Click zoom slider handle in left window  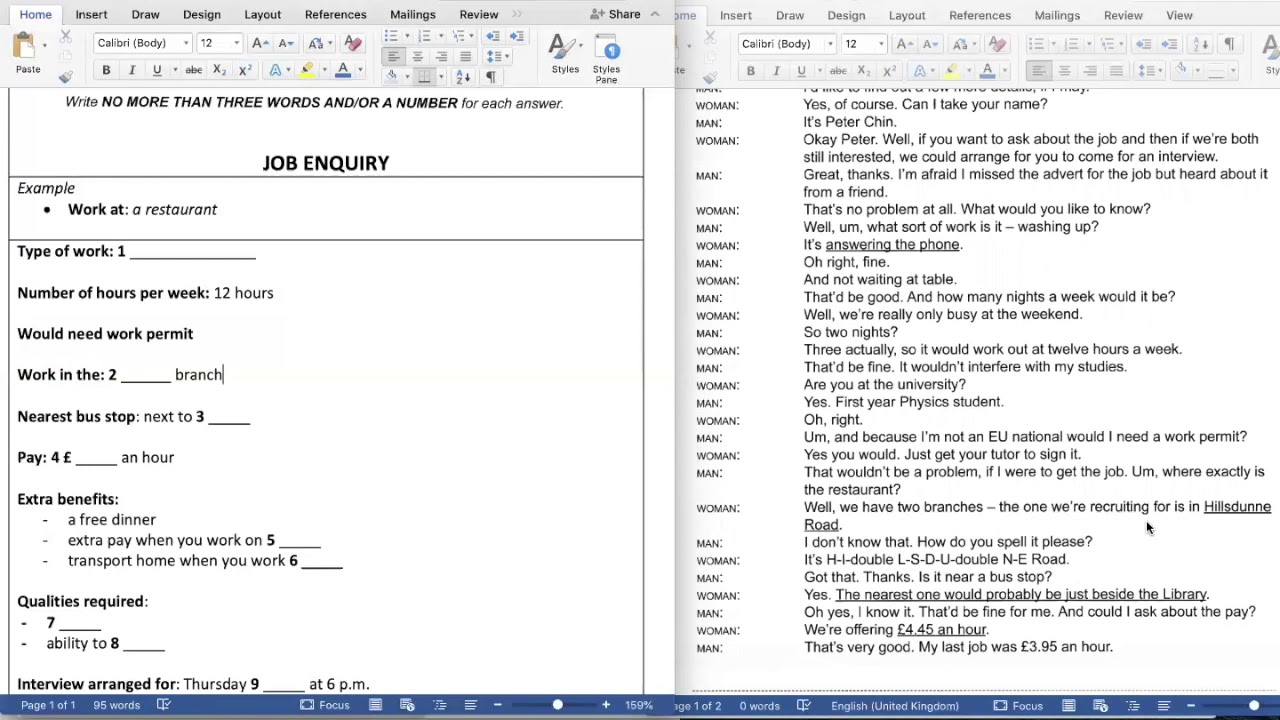(557, 705)
